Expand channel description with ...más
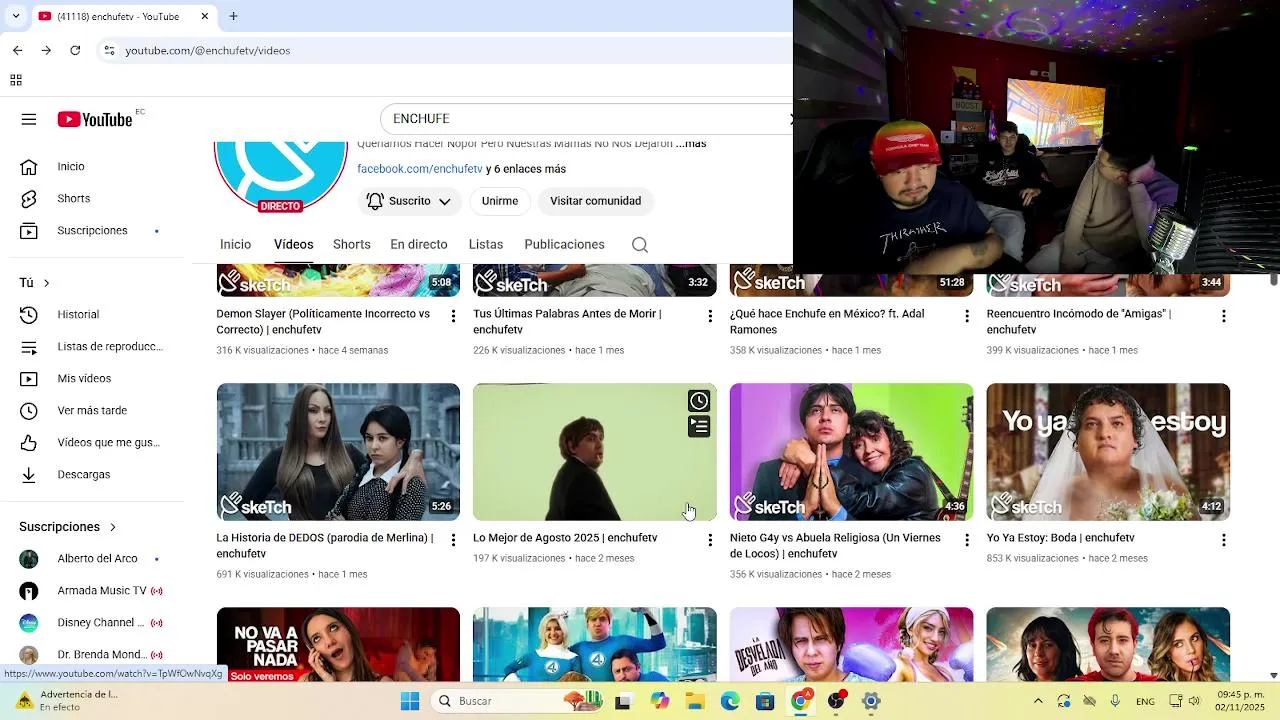1280x720 pixels. (691, 144)
